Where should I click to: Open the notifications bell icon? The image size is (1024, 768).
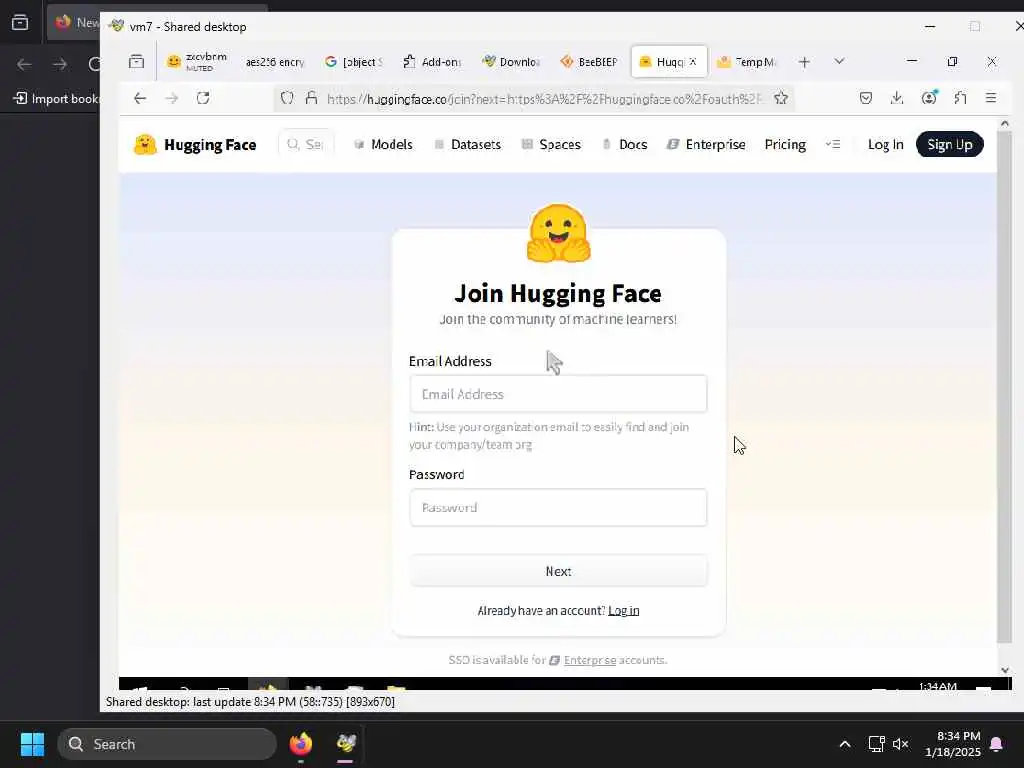[997, 744]
